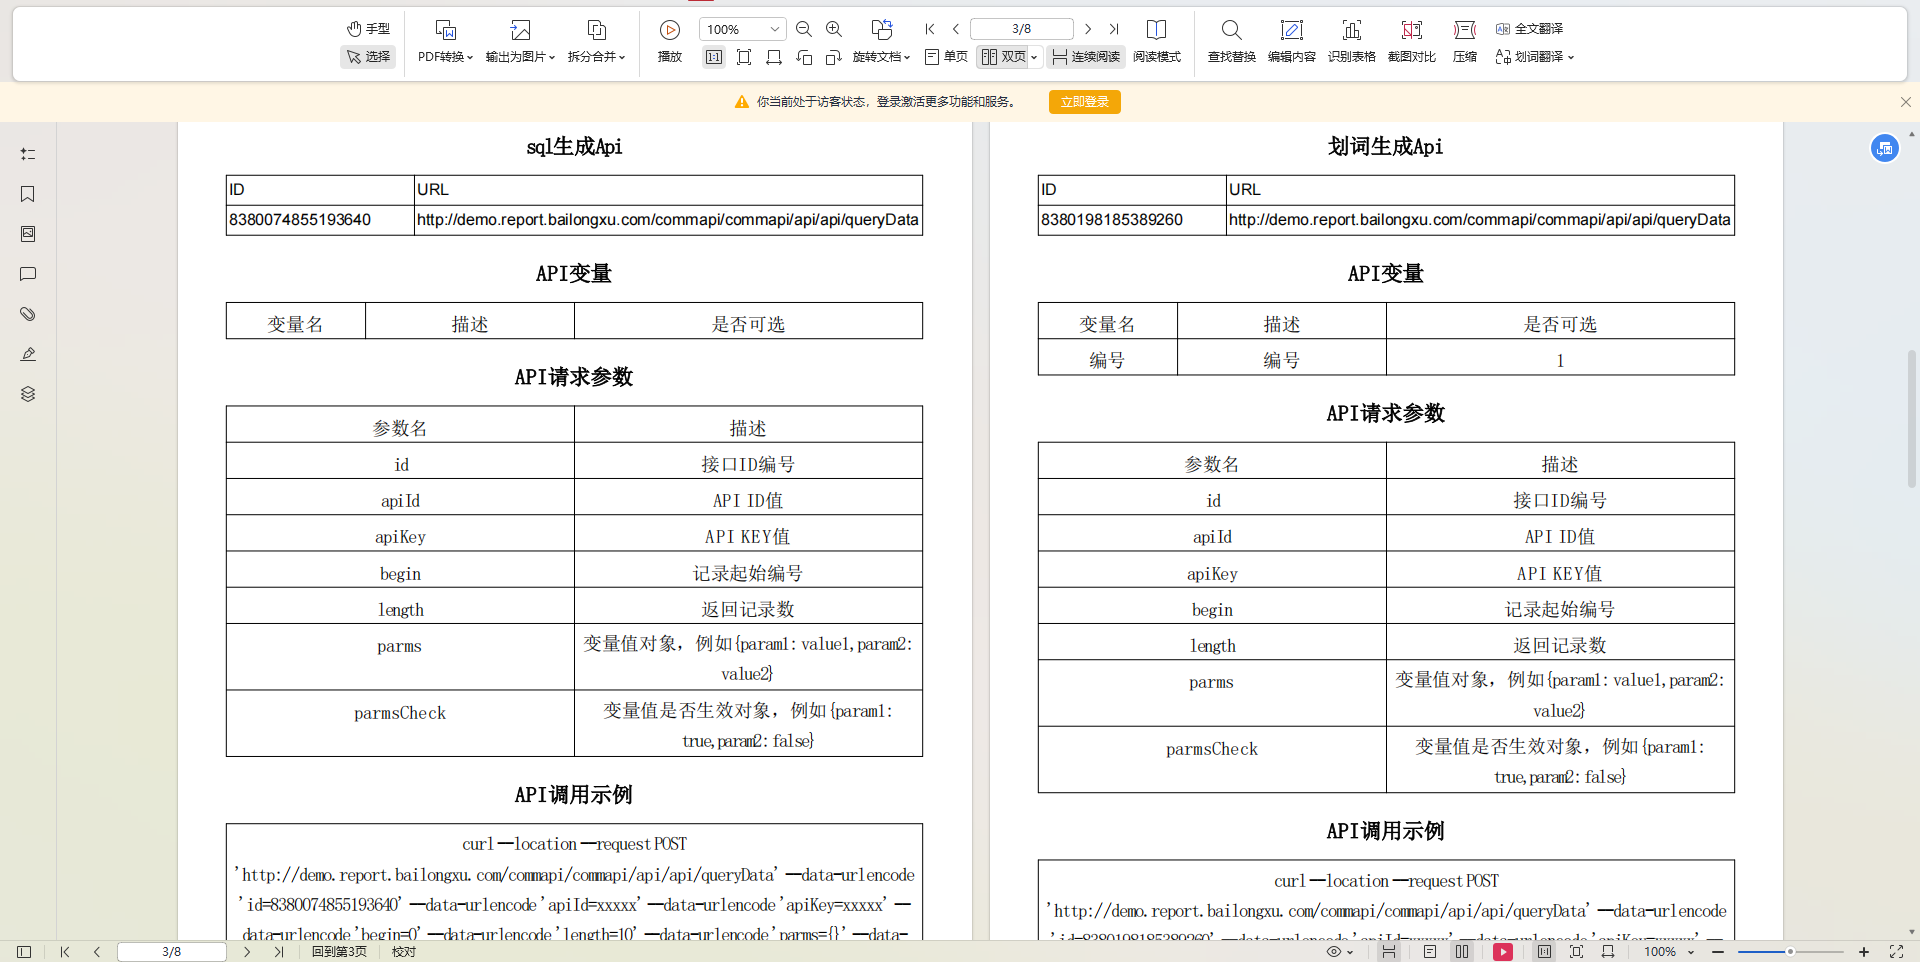Switch to 单页 single page view
Viewport: 1920px width, 962px height.
pos(946,57)
